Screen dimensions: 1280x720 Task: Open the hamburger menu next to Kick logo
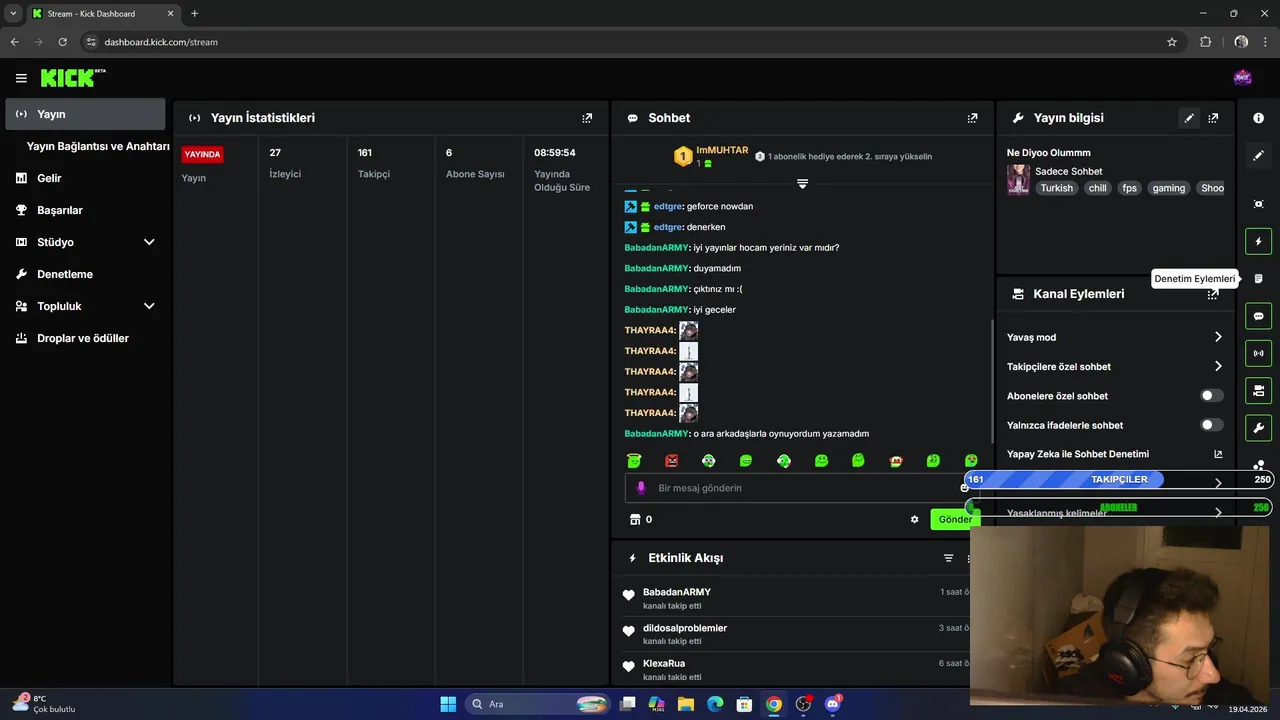(x=21, y=78)
